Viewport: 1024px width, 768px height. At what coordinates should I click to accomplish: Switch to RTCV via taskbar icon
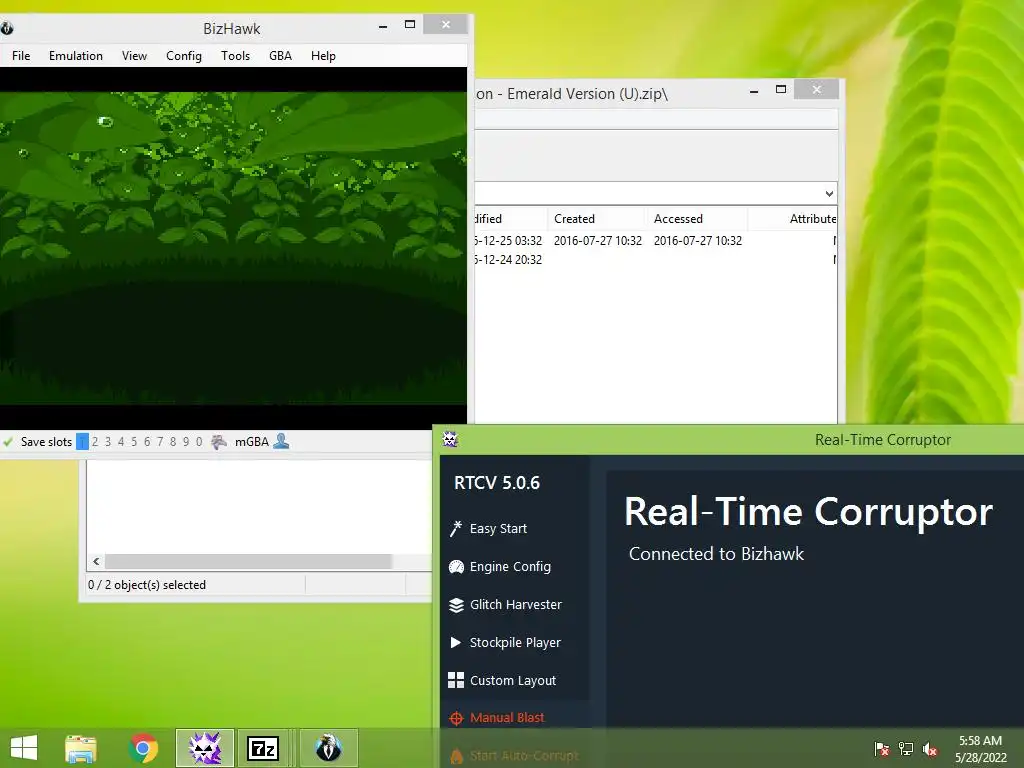tap(204, 748)
